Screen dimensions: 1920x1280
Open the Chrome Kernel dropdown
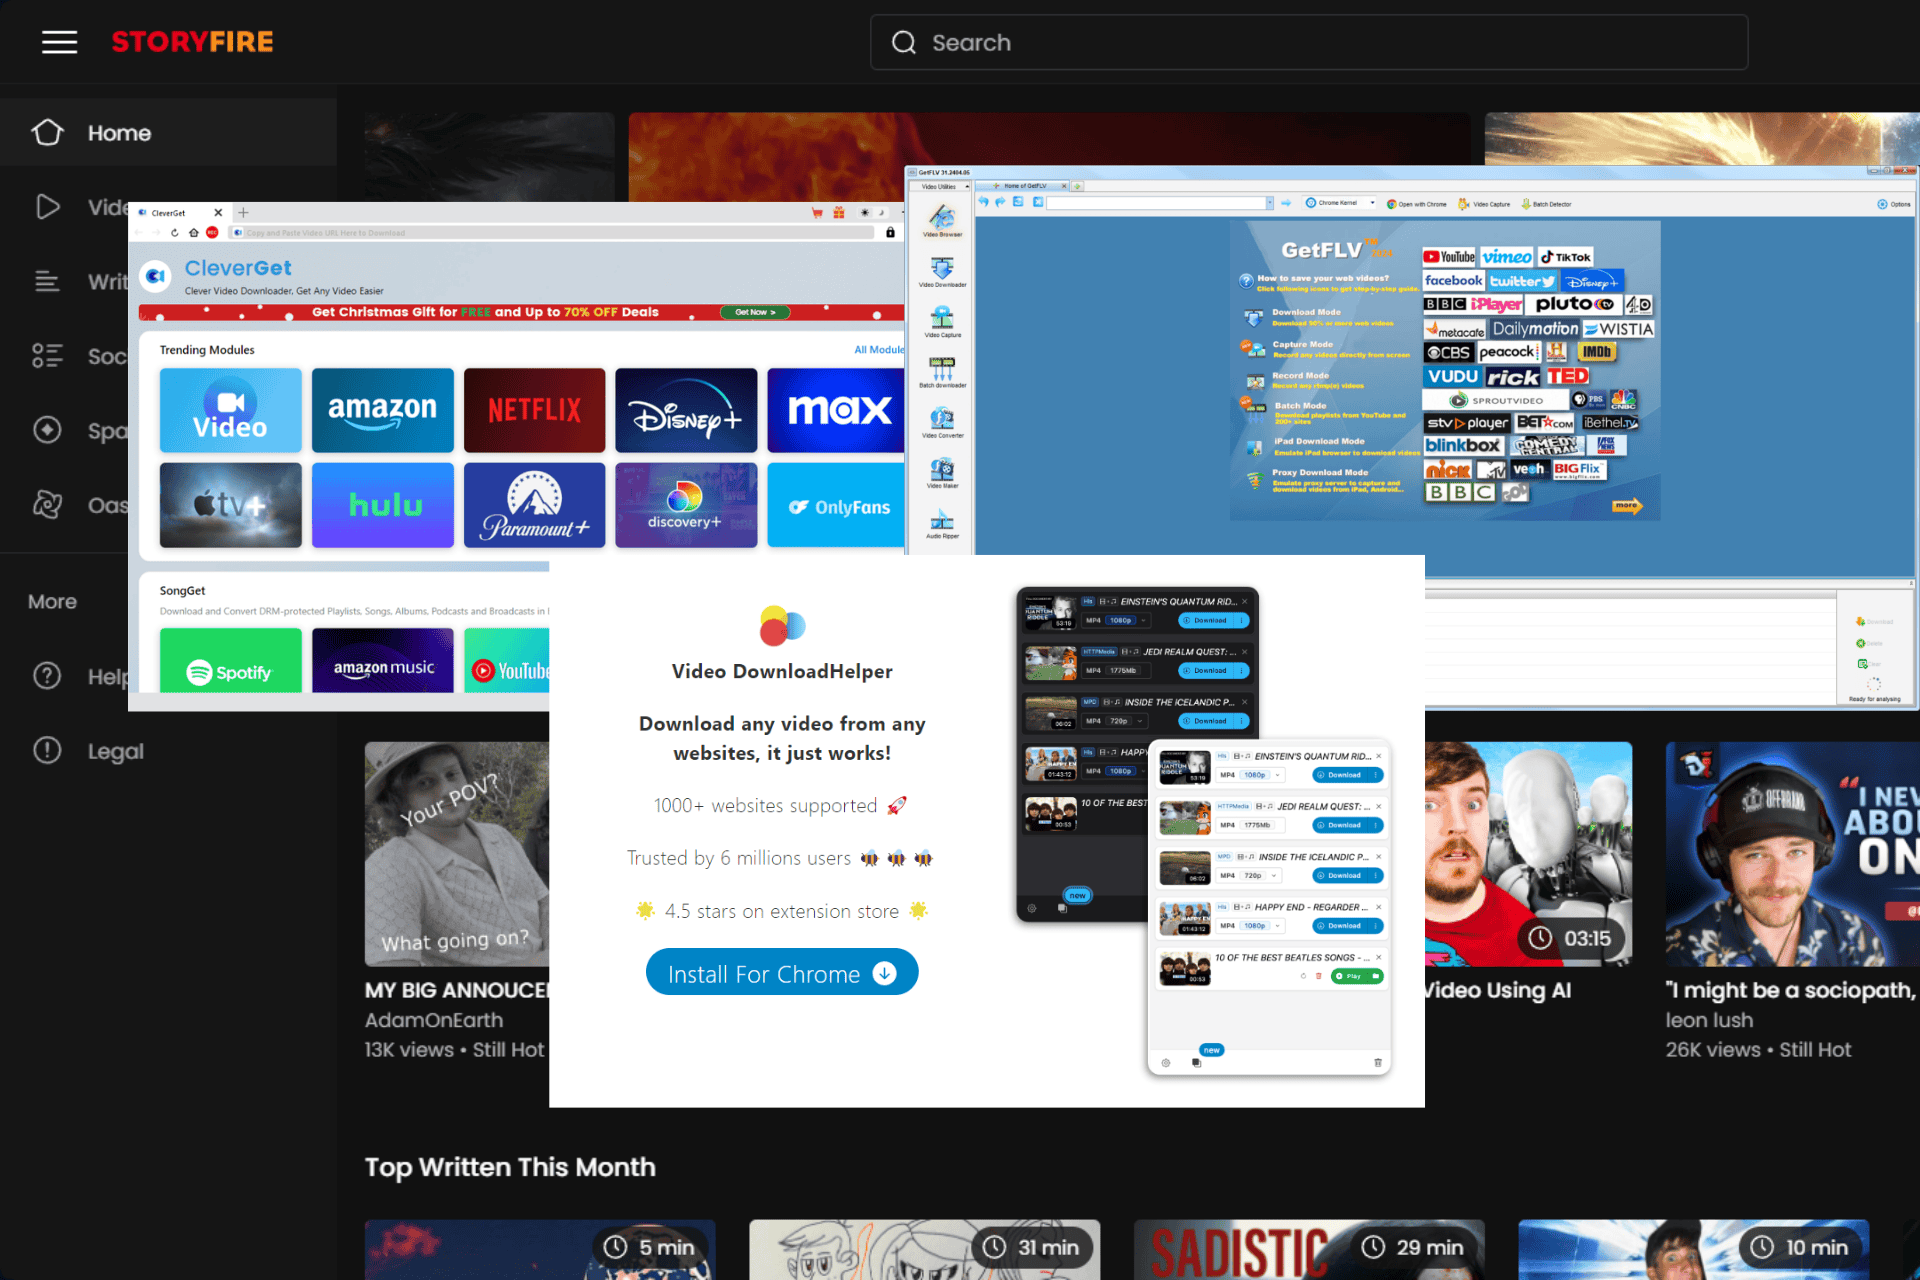tap(1341, 203)
